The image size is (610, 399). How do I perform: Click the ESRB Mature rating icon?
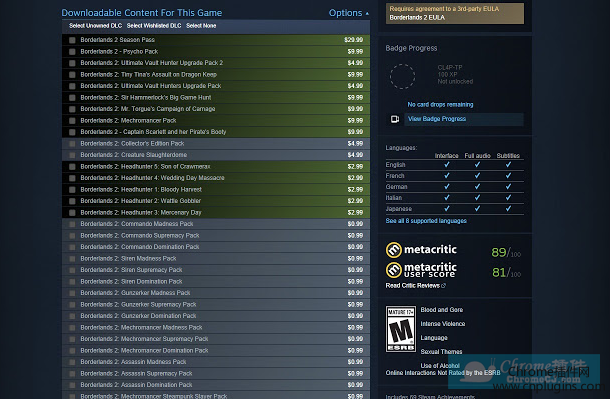click(401, 329)
